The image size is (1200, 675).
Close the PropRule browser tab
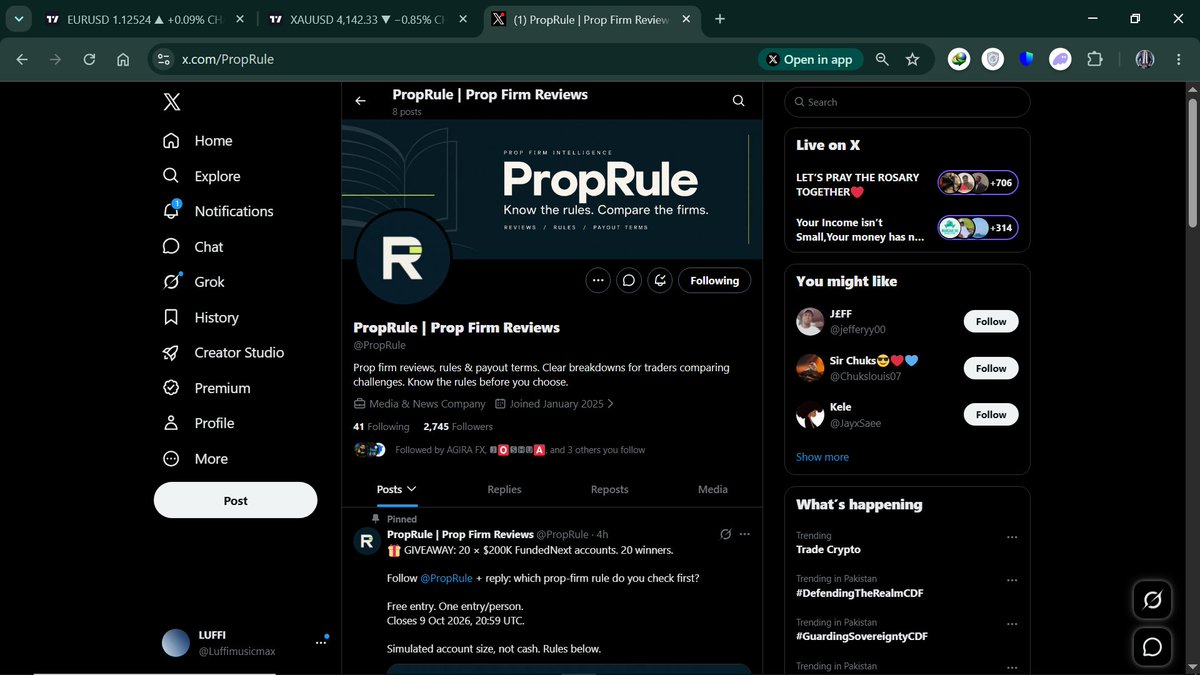coord(685,19)
